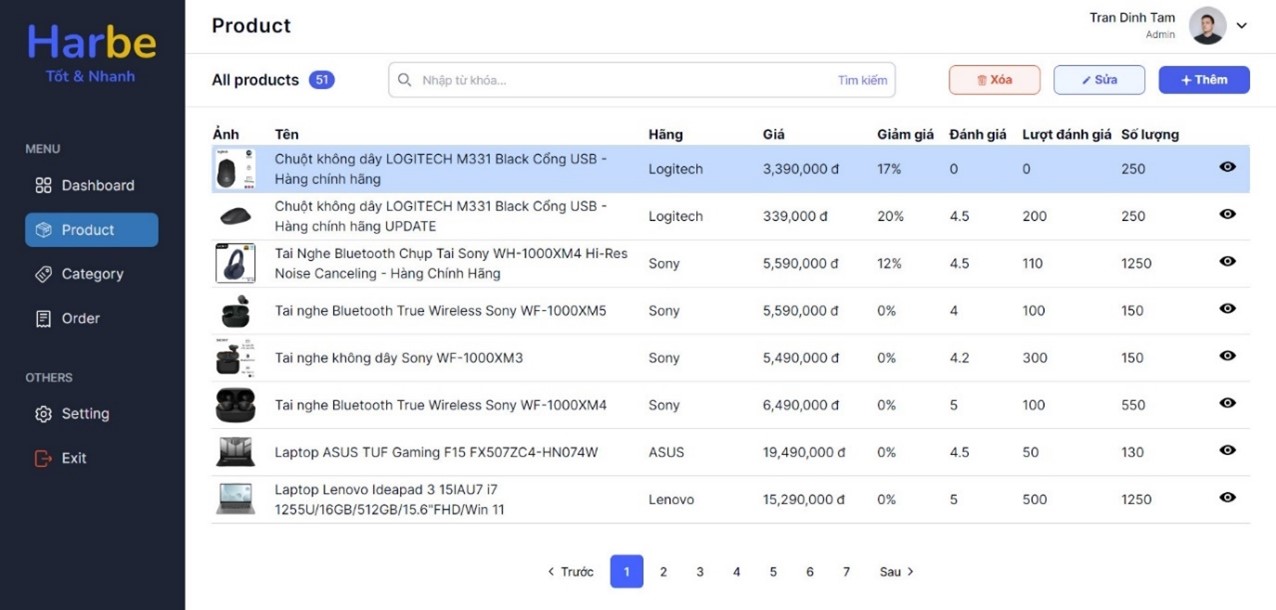This screenshot has height=610, width=1276.
Task: Click the red Xóa delete button
Action: click(994, 80)
